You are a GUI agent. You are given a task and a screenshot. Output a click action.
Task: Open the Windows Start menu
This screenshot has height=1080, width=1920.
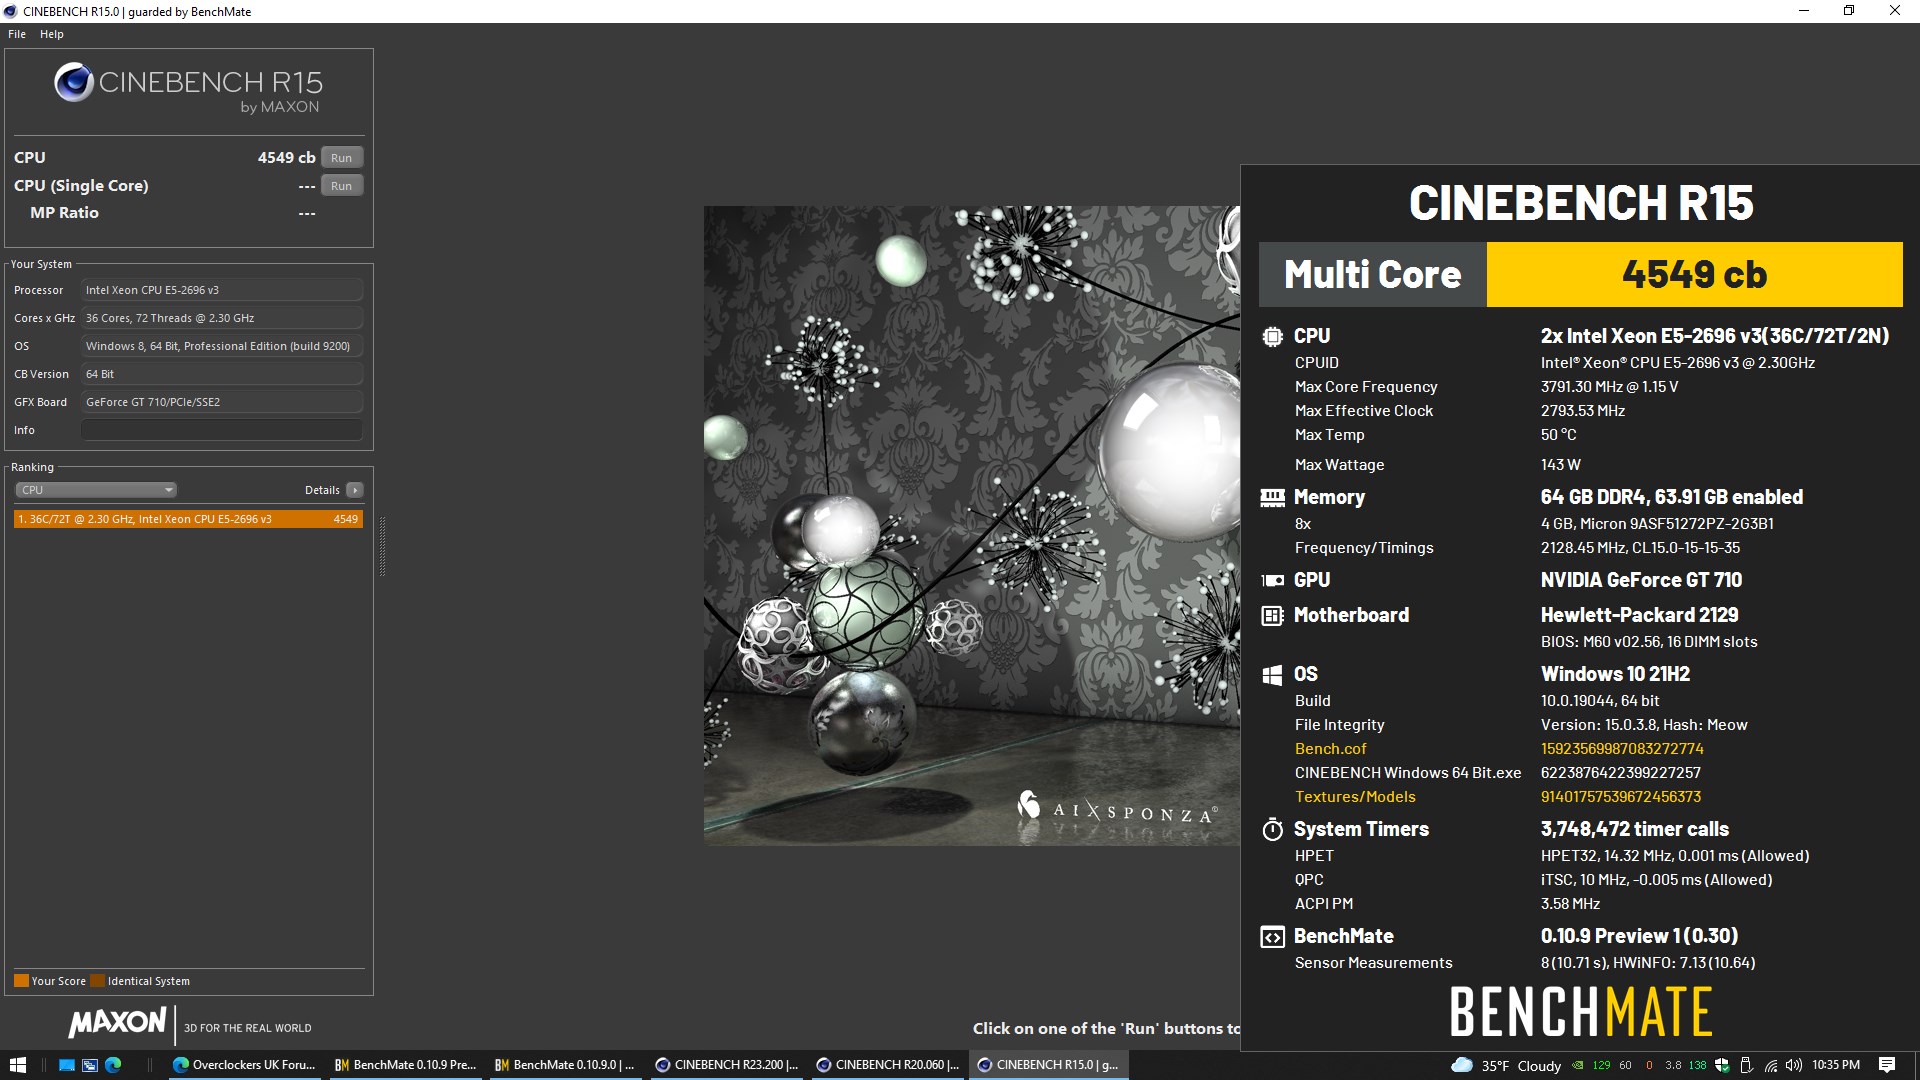(x=17, y=1065)
